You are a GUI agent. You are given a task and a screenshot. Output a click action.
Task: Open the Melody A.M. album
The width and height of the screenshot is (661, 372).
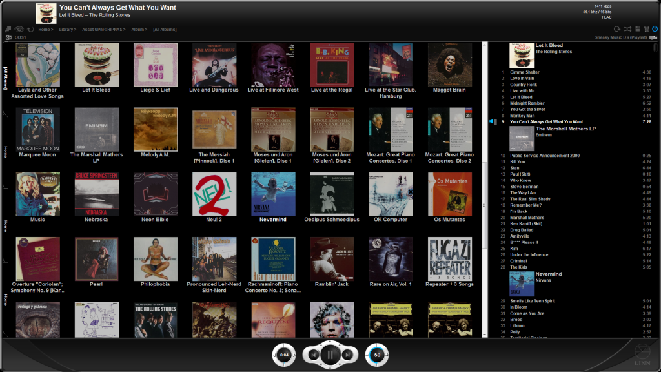coord(156,129)
